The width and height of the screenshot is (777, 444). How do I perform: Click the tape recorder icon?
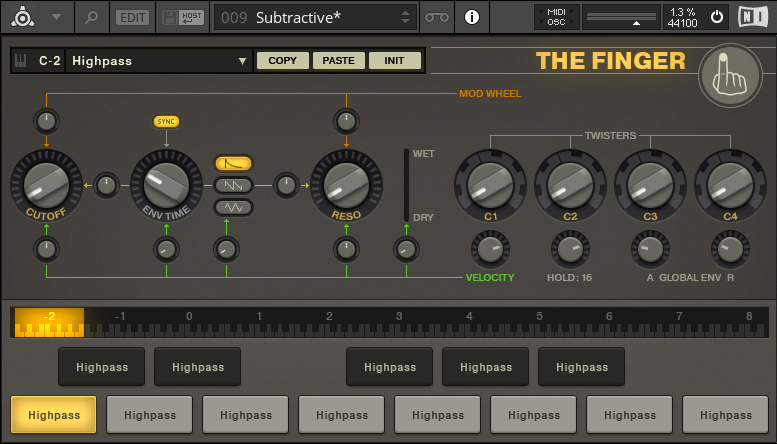437,17
